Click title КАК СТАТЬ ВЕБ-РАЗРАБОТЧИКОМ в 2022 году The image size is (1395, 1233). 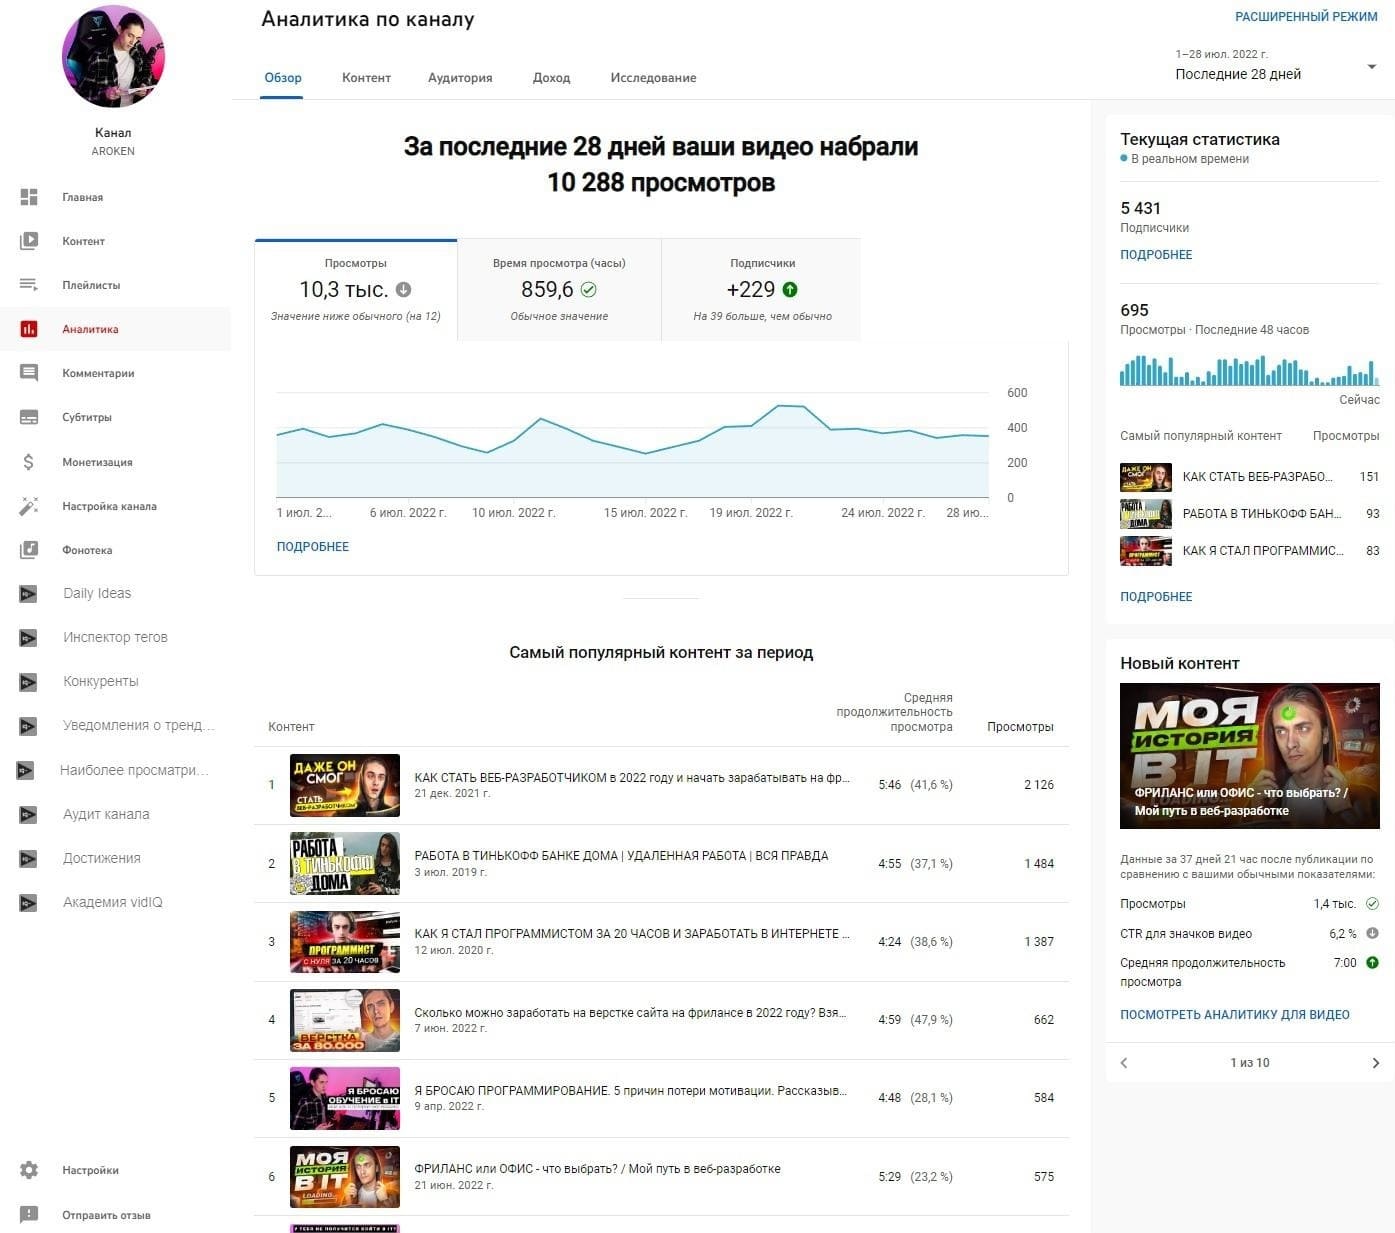coord(632,778)
